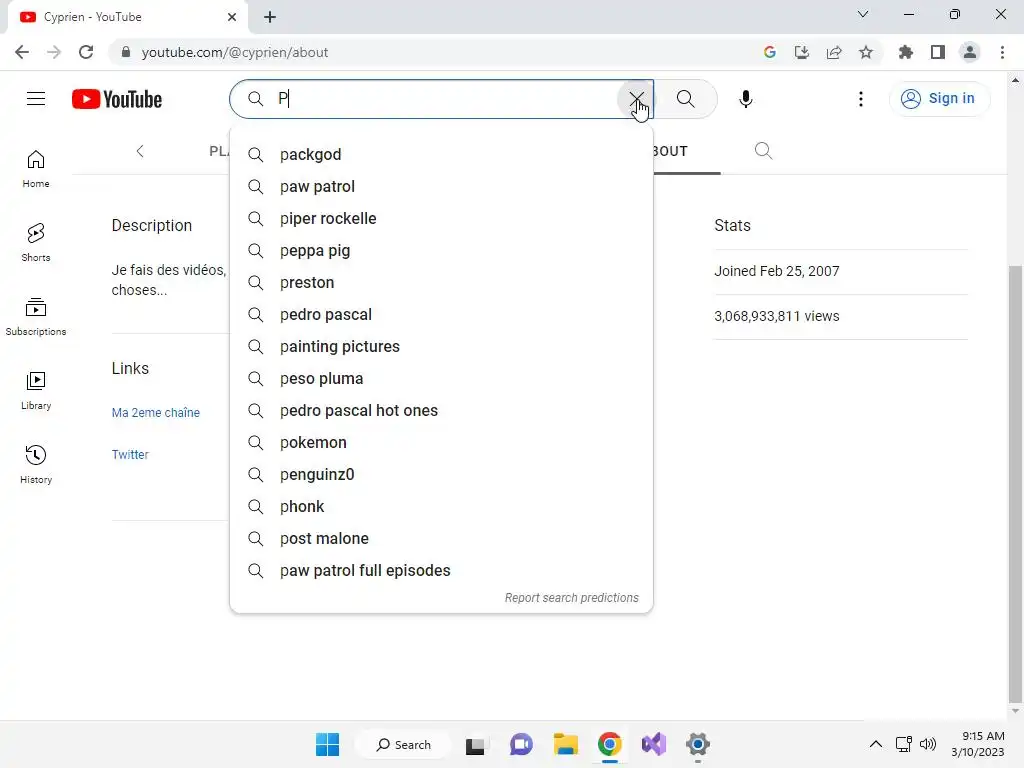1024x768 pixels.
Task: Click the address bar URL
Action: tap(234, 52)
